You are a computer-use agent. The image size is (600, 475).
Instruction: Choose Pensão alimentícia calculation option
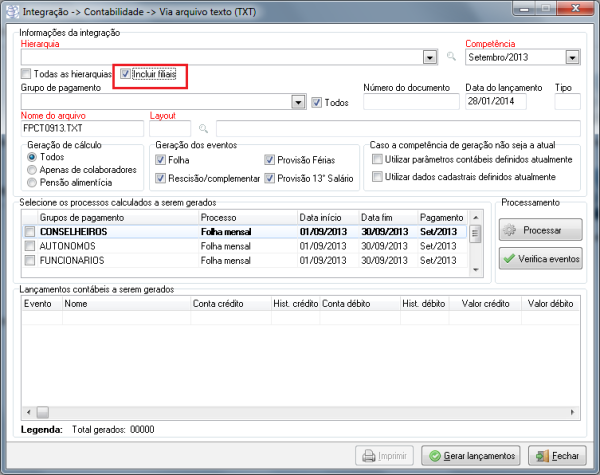tap(35, 183)
